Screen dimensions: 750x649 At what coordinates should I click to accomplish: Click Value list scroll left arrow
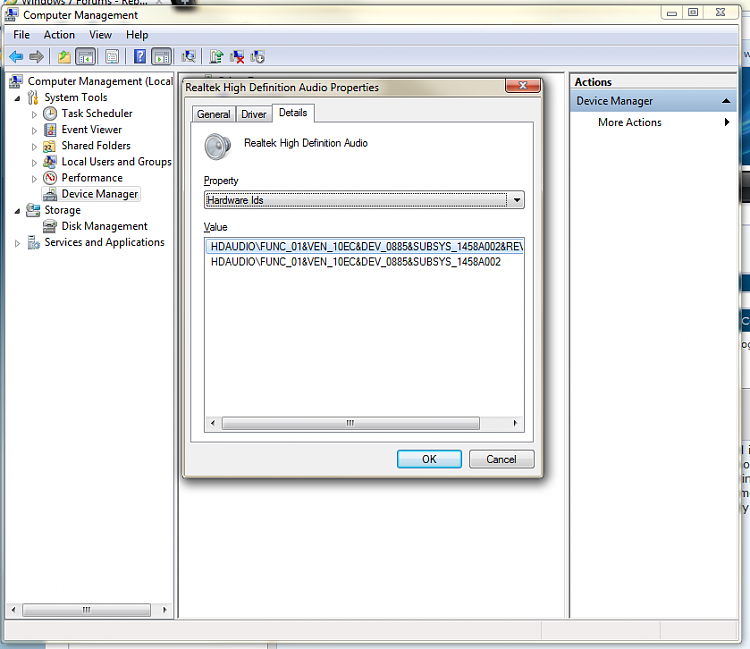tap(213, 423)
